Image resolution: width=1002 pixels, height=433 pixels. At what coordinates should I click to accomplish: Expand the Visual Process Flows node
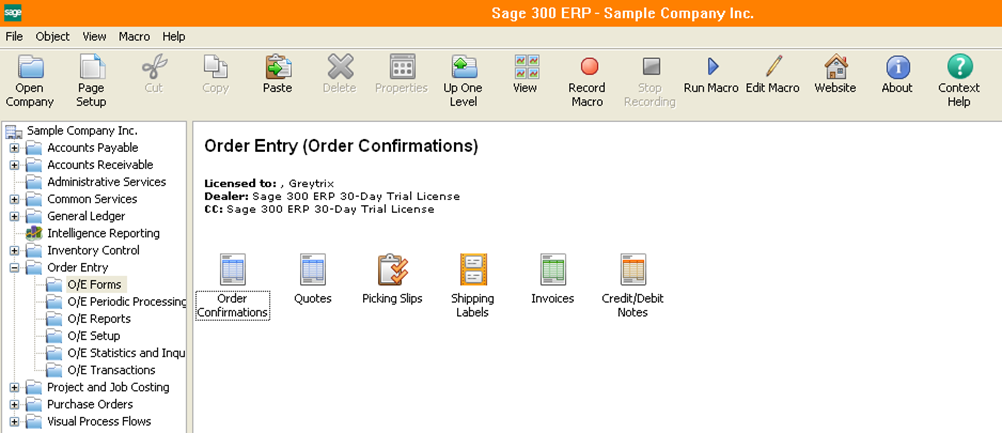coord(14,422)
